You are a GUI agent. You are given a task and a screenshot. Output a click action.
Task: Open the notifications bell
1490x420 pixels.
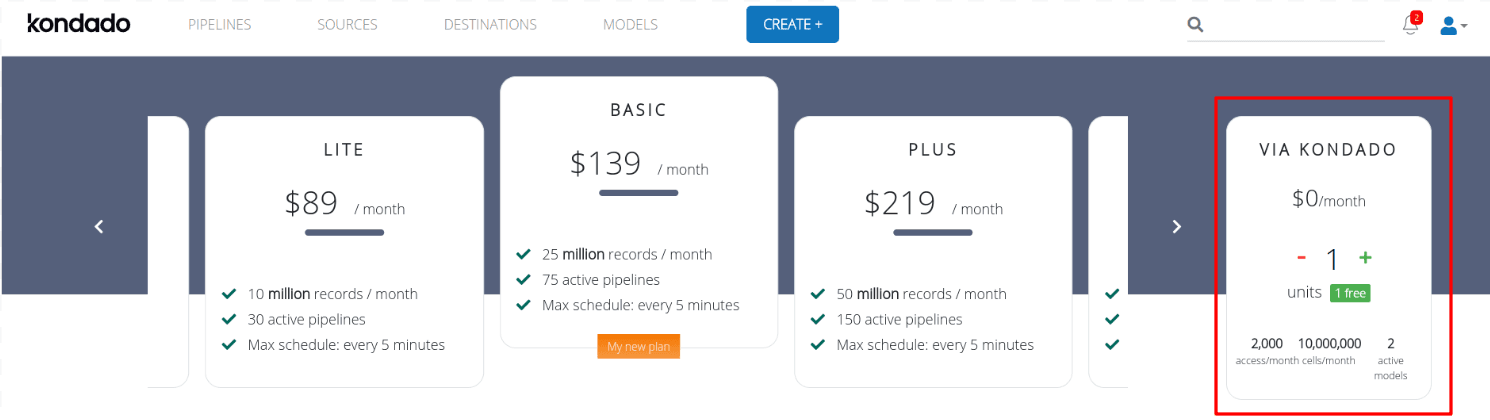pos(1410,26)
